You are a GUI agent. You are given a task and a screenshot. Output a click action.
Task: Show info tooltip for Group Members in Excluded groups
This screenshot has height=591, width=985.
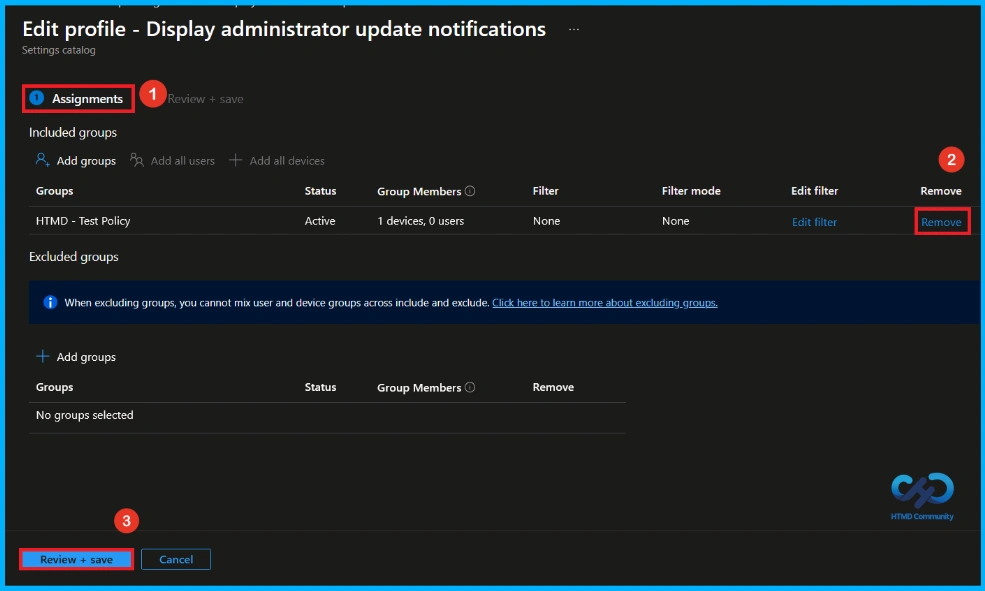pyautogui.click(x=470, y=388)
